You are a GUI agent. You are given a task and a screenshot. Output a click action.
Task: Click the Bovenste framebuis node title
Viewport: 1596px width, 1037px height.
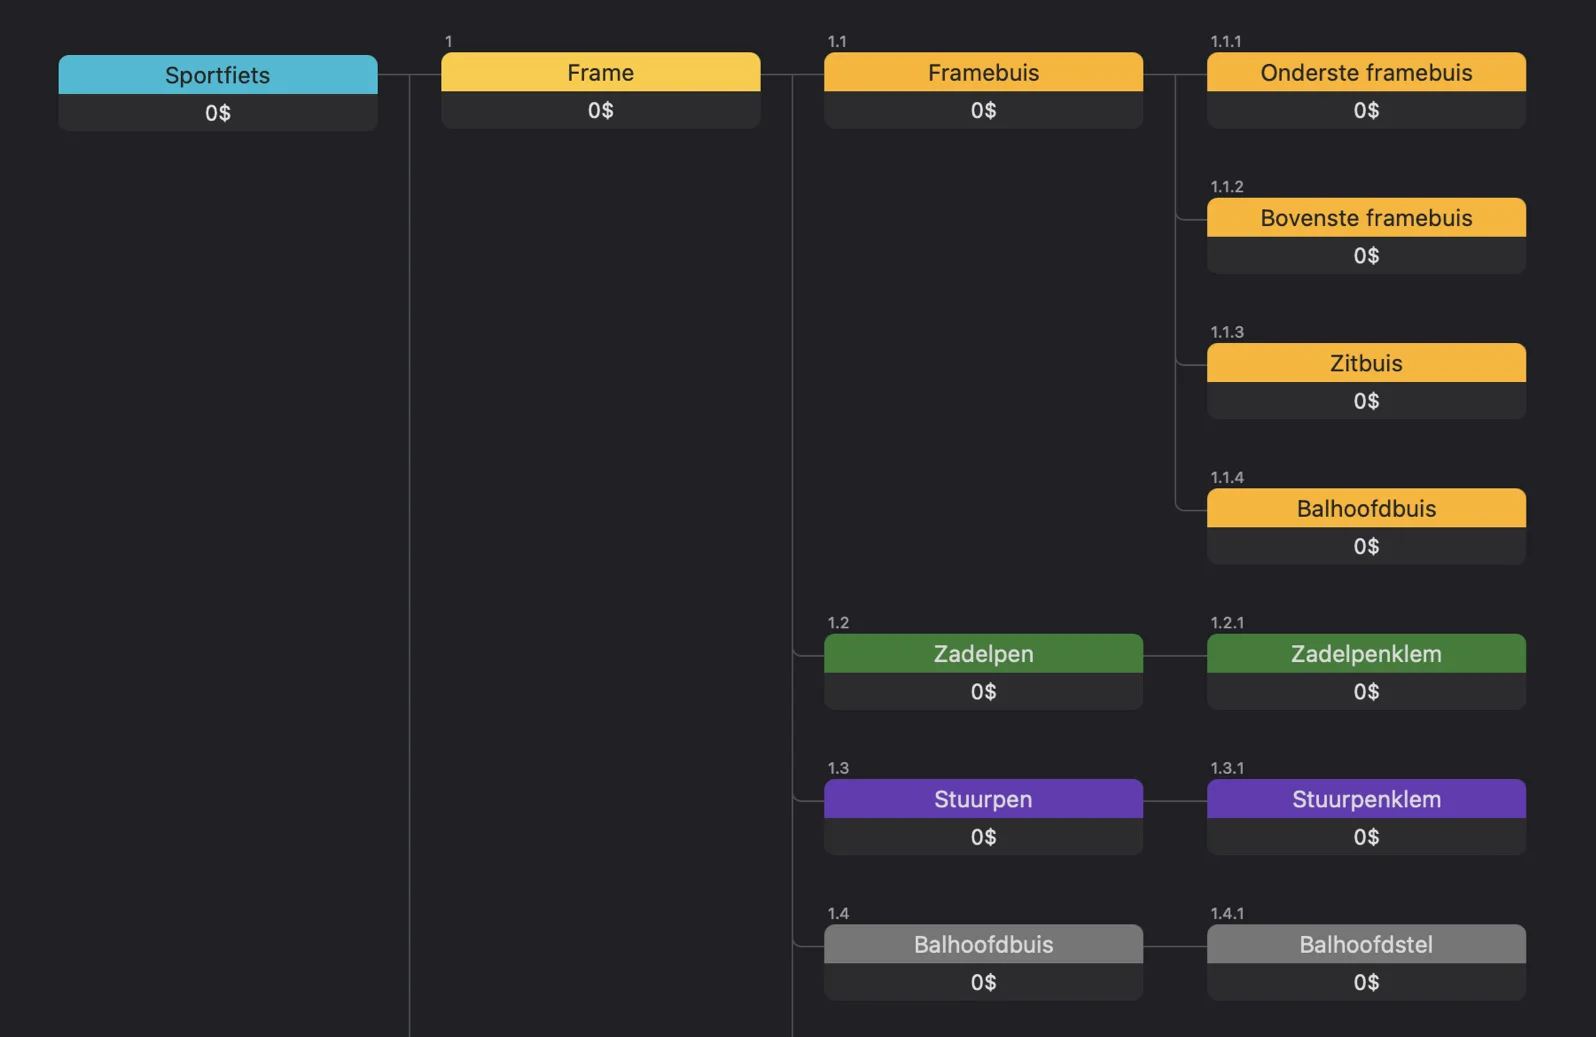point(1366,218)
